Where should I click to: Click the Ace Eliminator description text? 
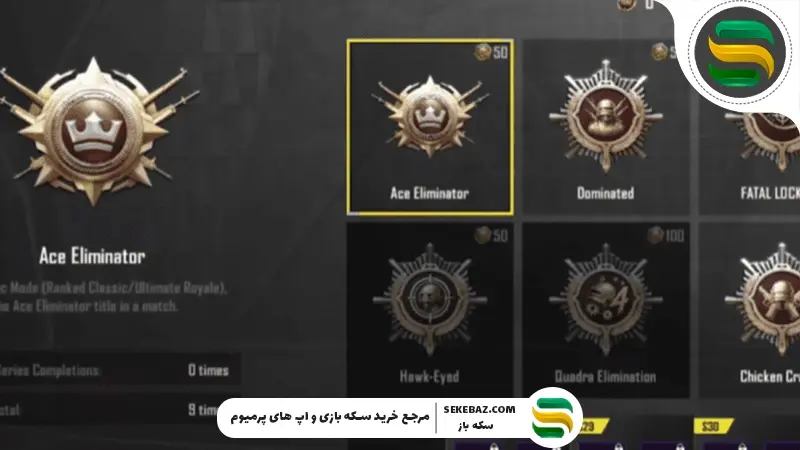tap(113, 297)
